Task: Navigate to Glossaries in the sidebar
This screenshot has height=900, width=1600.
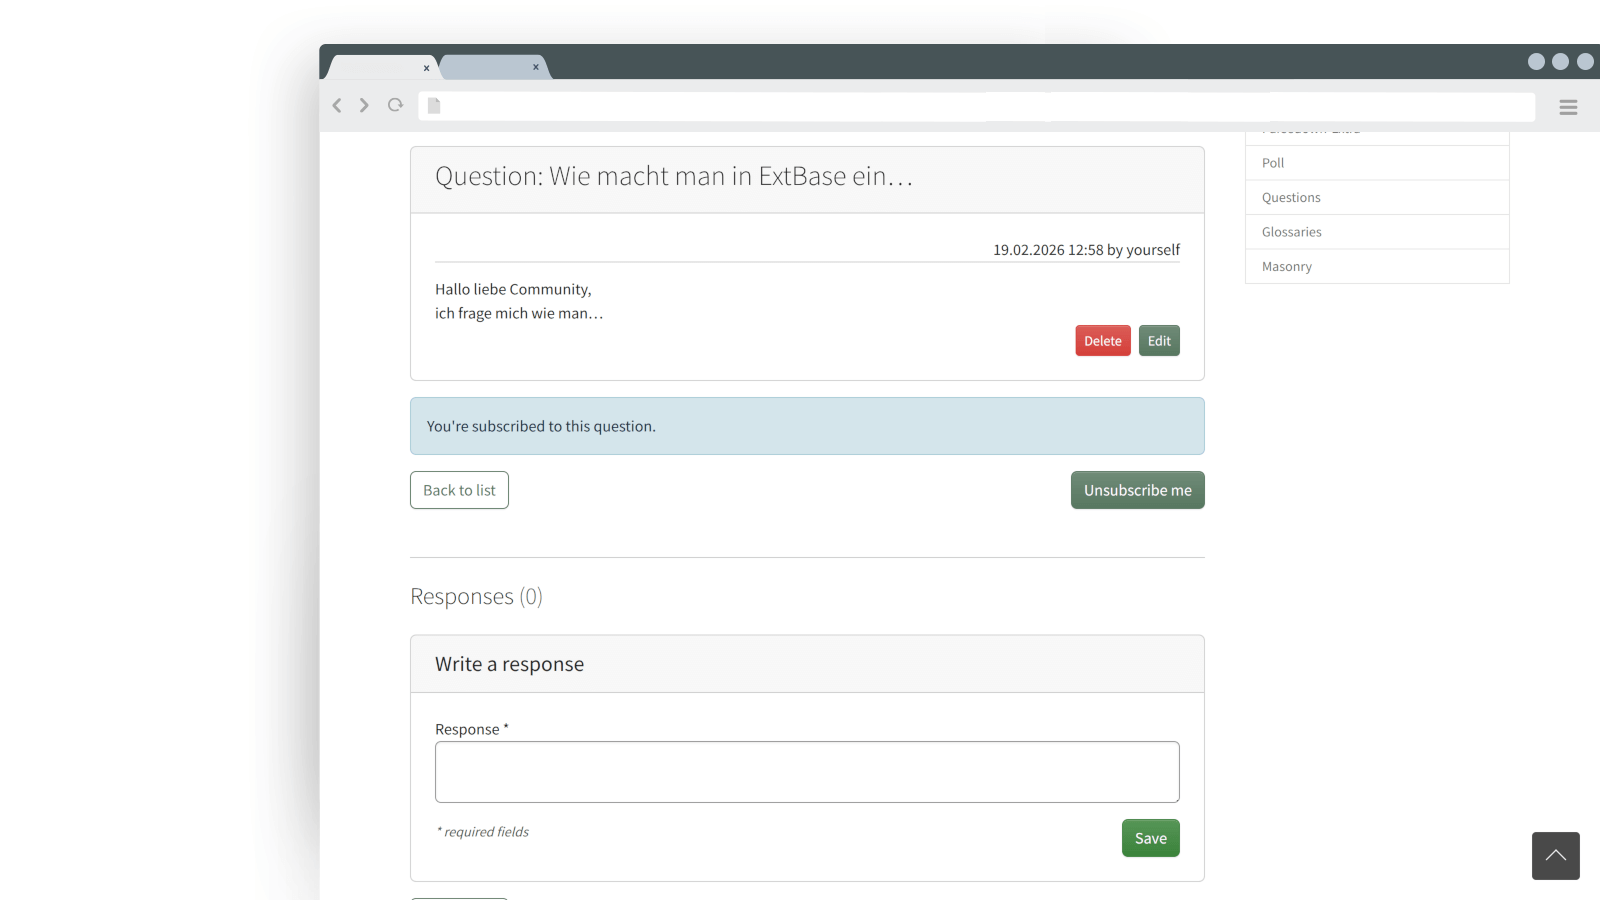Action: 1291,232
